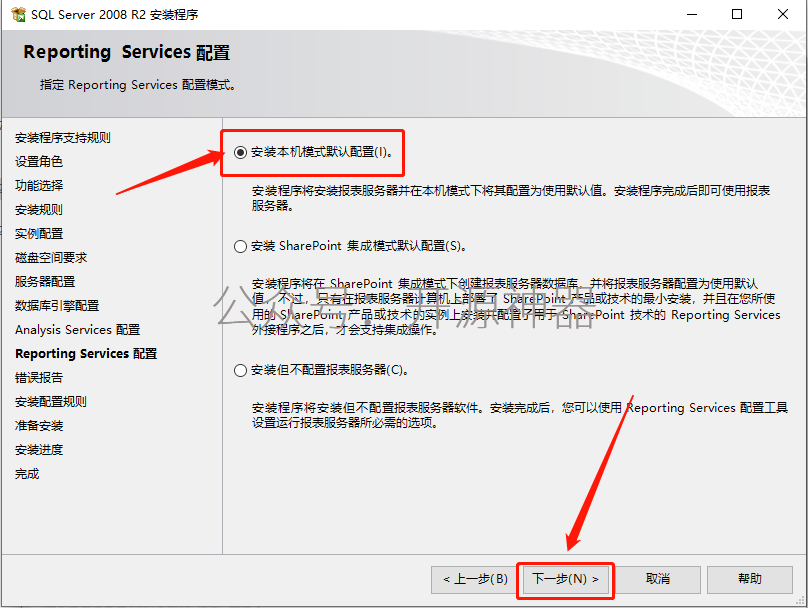Click the SQL Server 2008 R2 安装程序 window title
The width and height of the screenshot is (808, 608).
pos(114,14)
